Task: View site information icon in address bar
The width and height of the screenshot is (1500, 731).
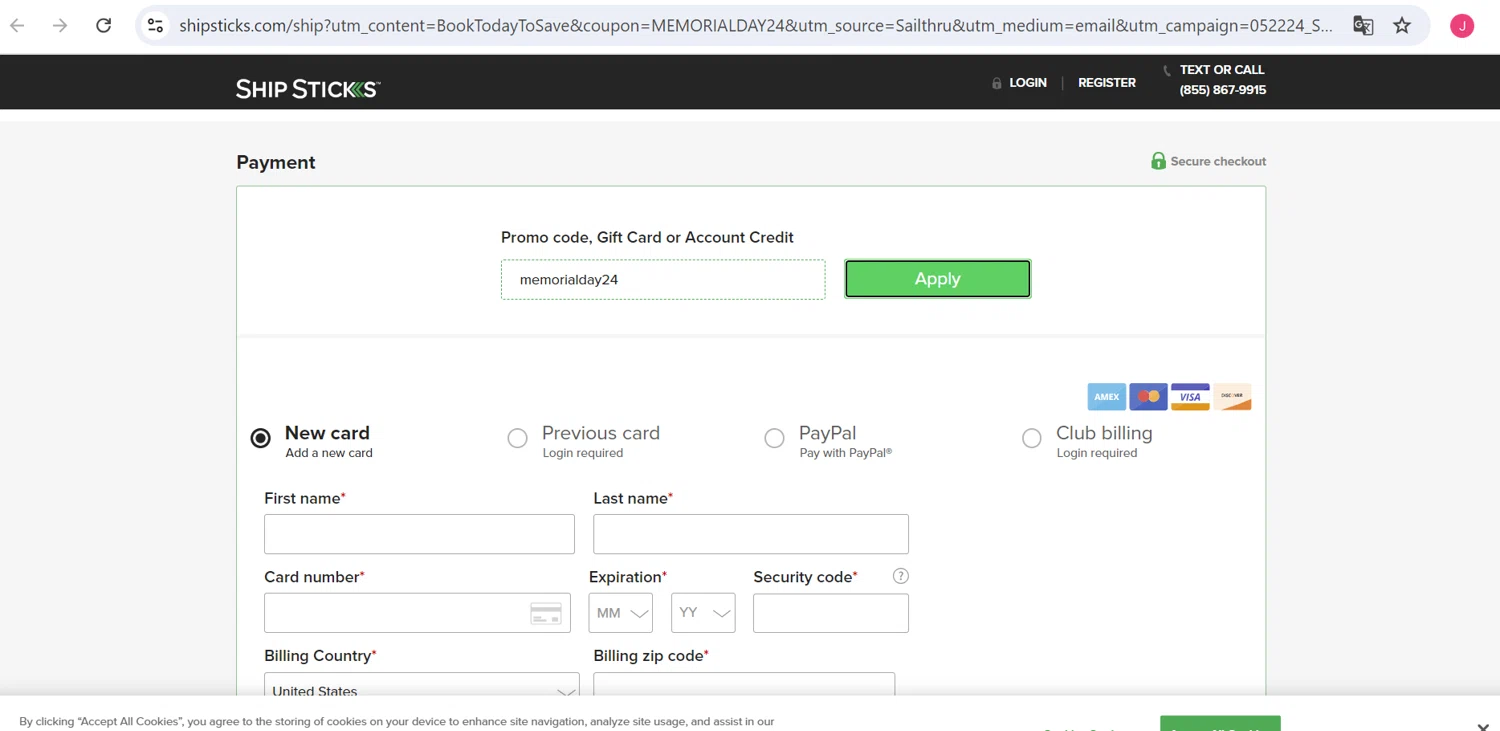Action: click(x=155, y=26)
